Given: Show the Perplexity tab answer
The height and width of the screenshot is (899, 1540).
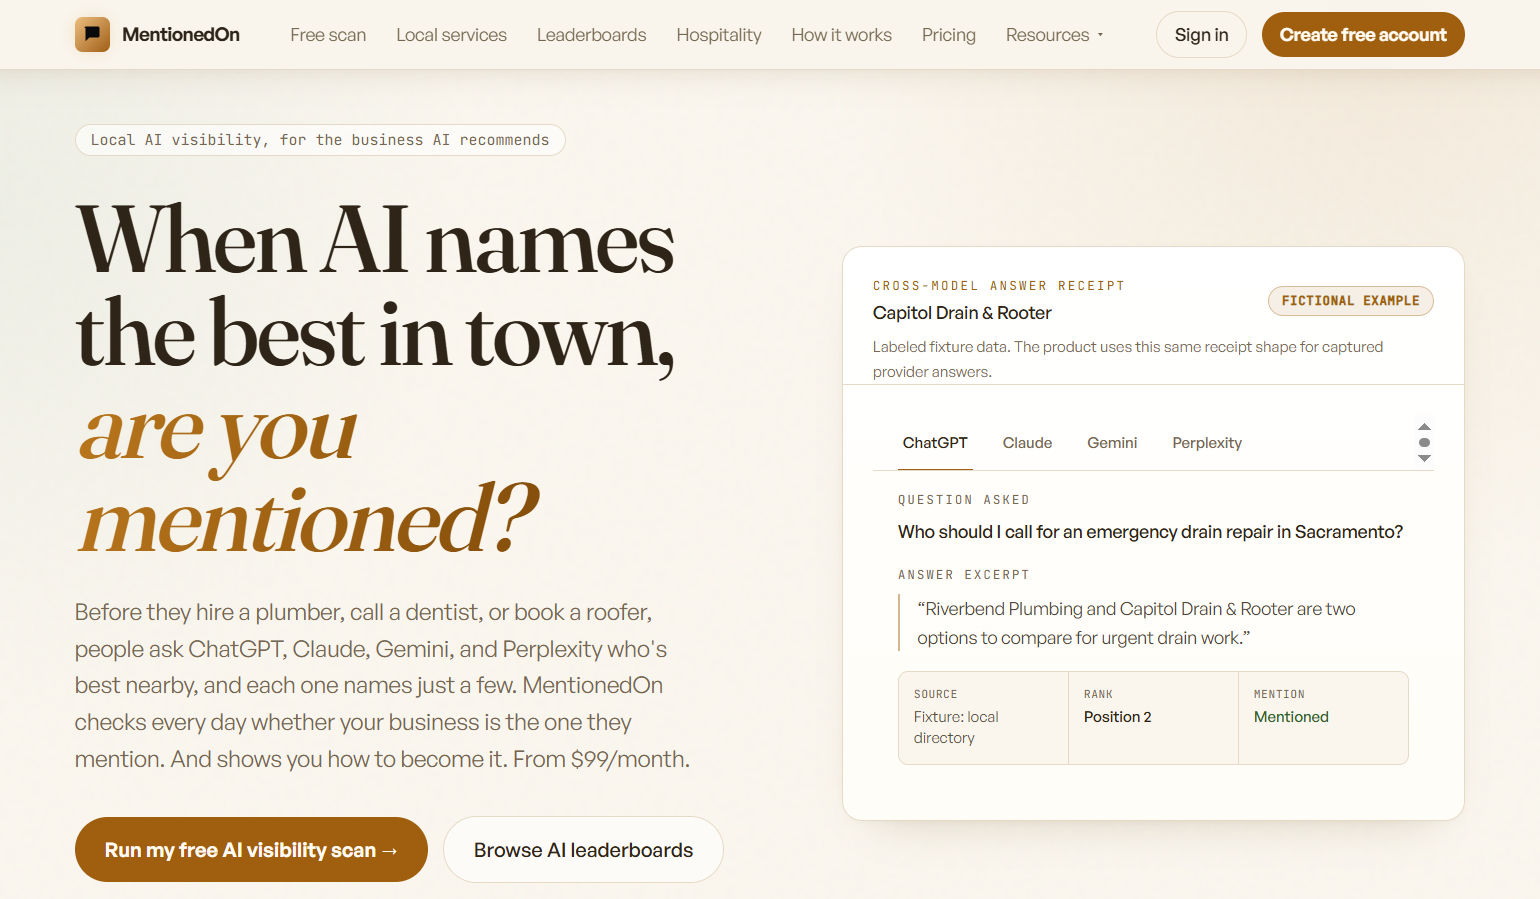Looking at the screenshot, I should [x=1207, y=443].
